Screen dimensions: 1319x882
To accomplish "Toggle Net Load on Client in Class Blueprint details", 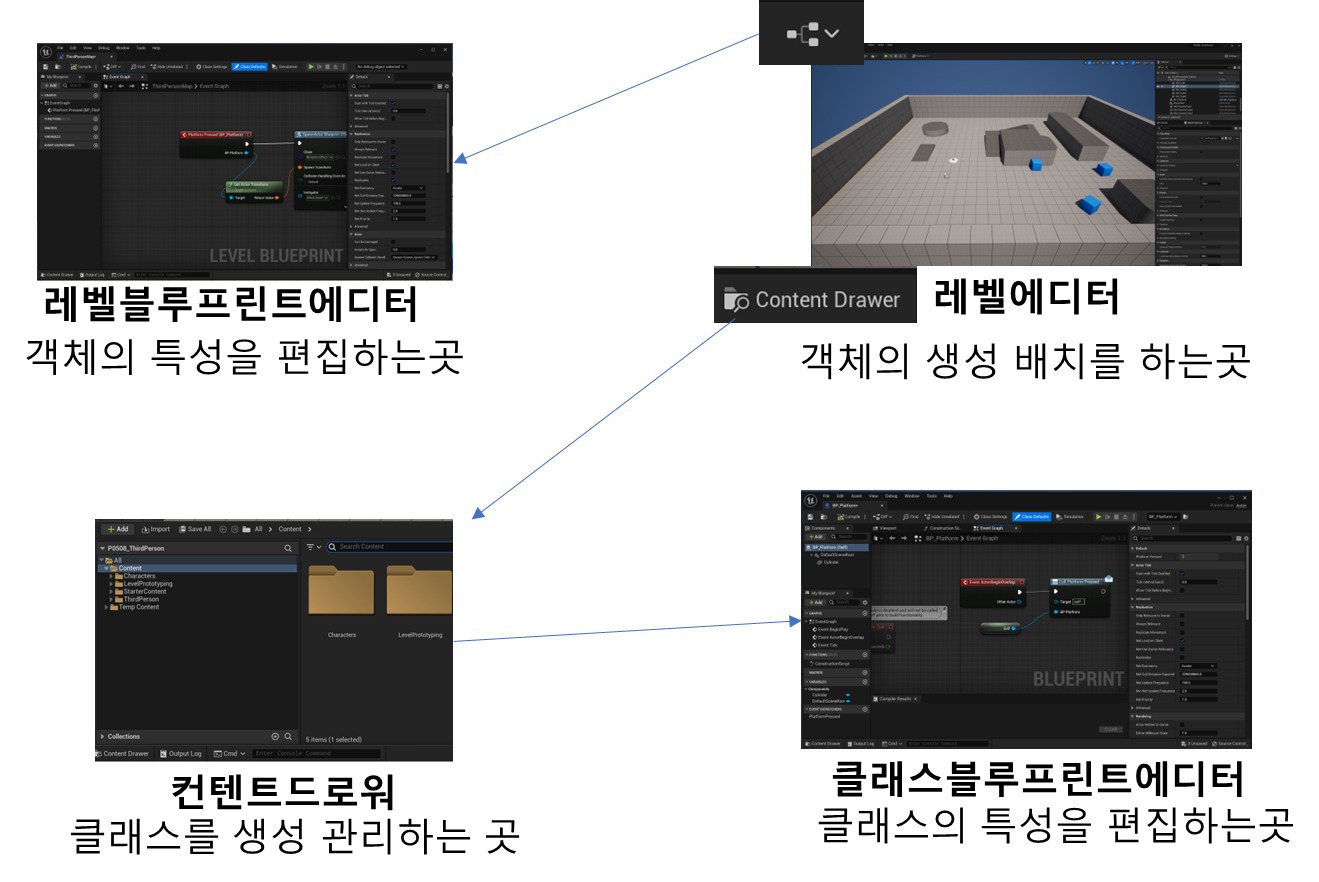I will [x=1181, y=641].
